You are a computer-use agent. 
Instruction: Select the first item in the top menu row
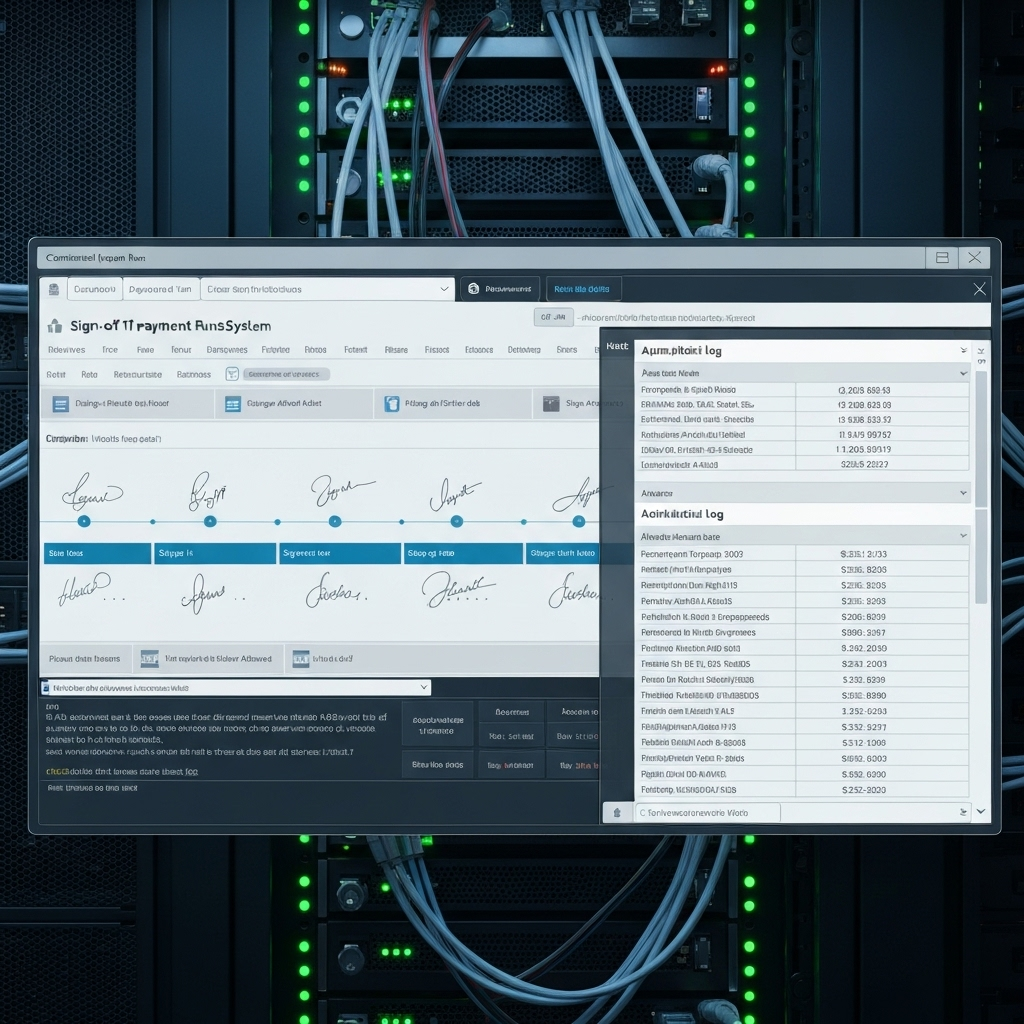coord(66,350)
